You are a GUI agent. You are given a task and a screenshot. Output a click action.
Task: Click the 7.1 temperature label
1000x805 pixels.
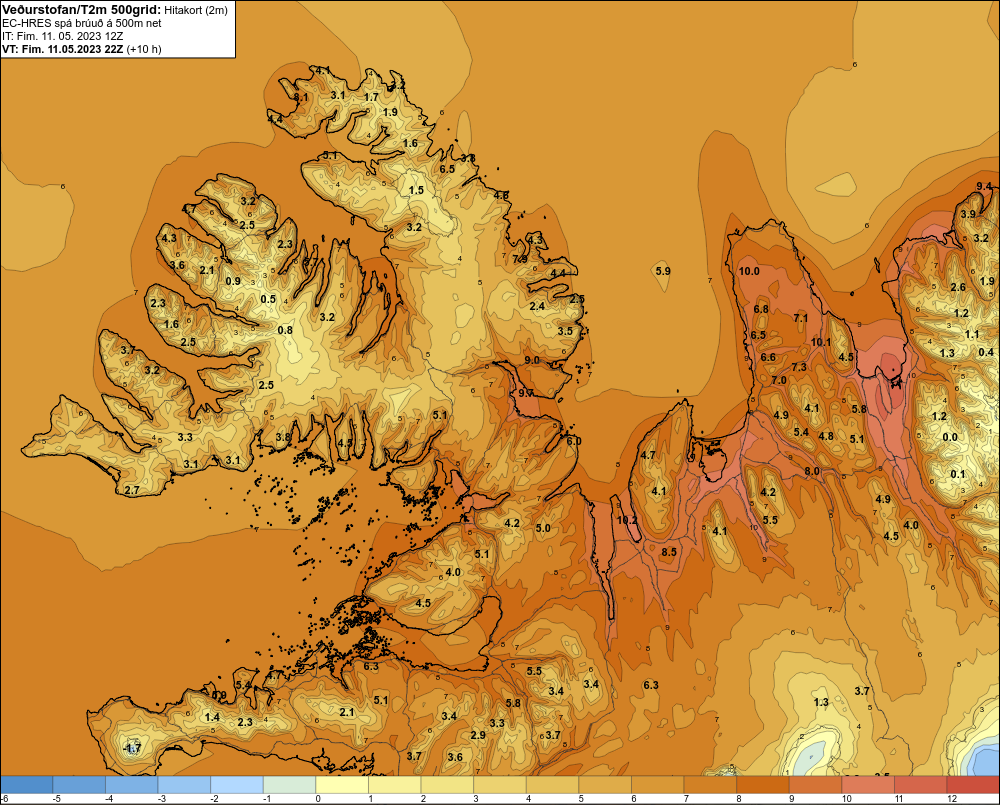point(800,318)
